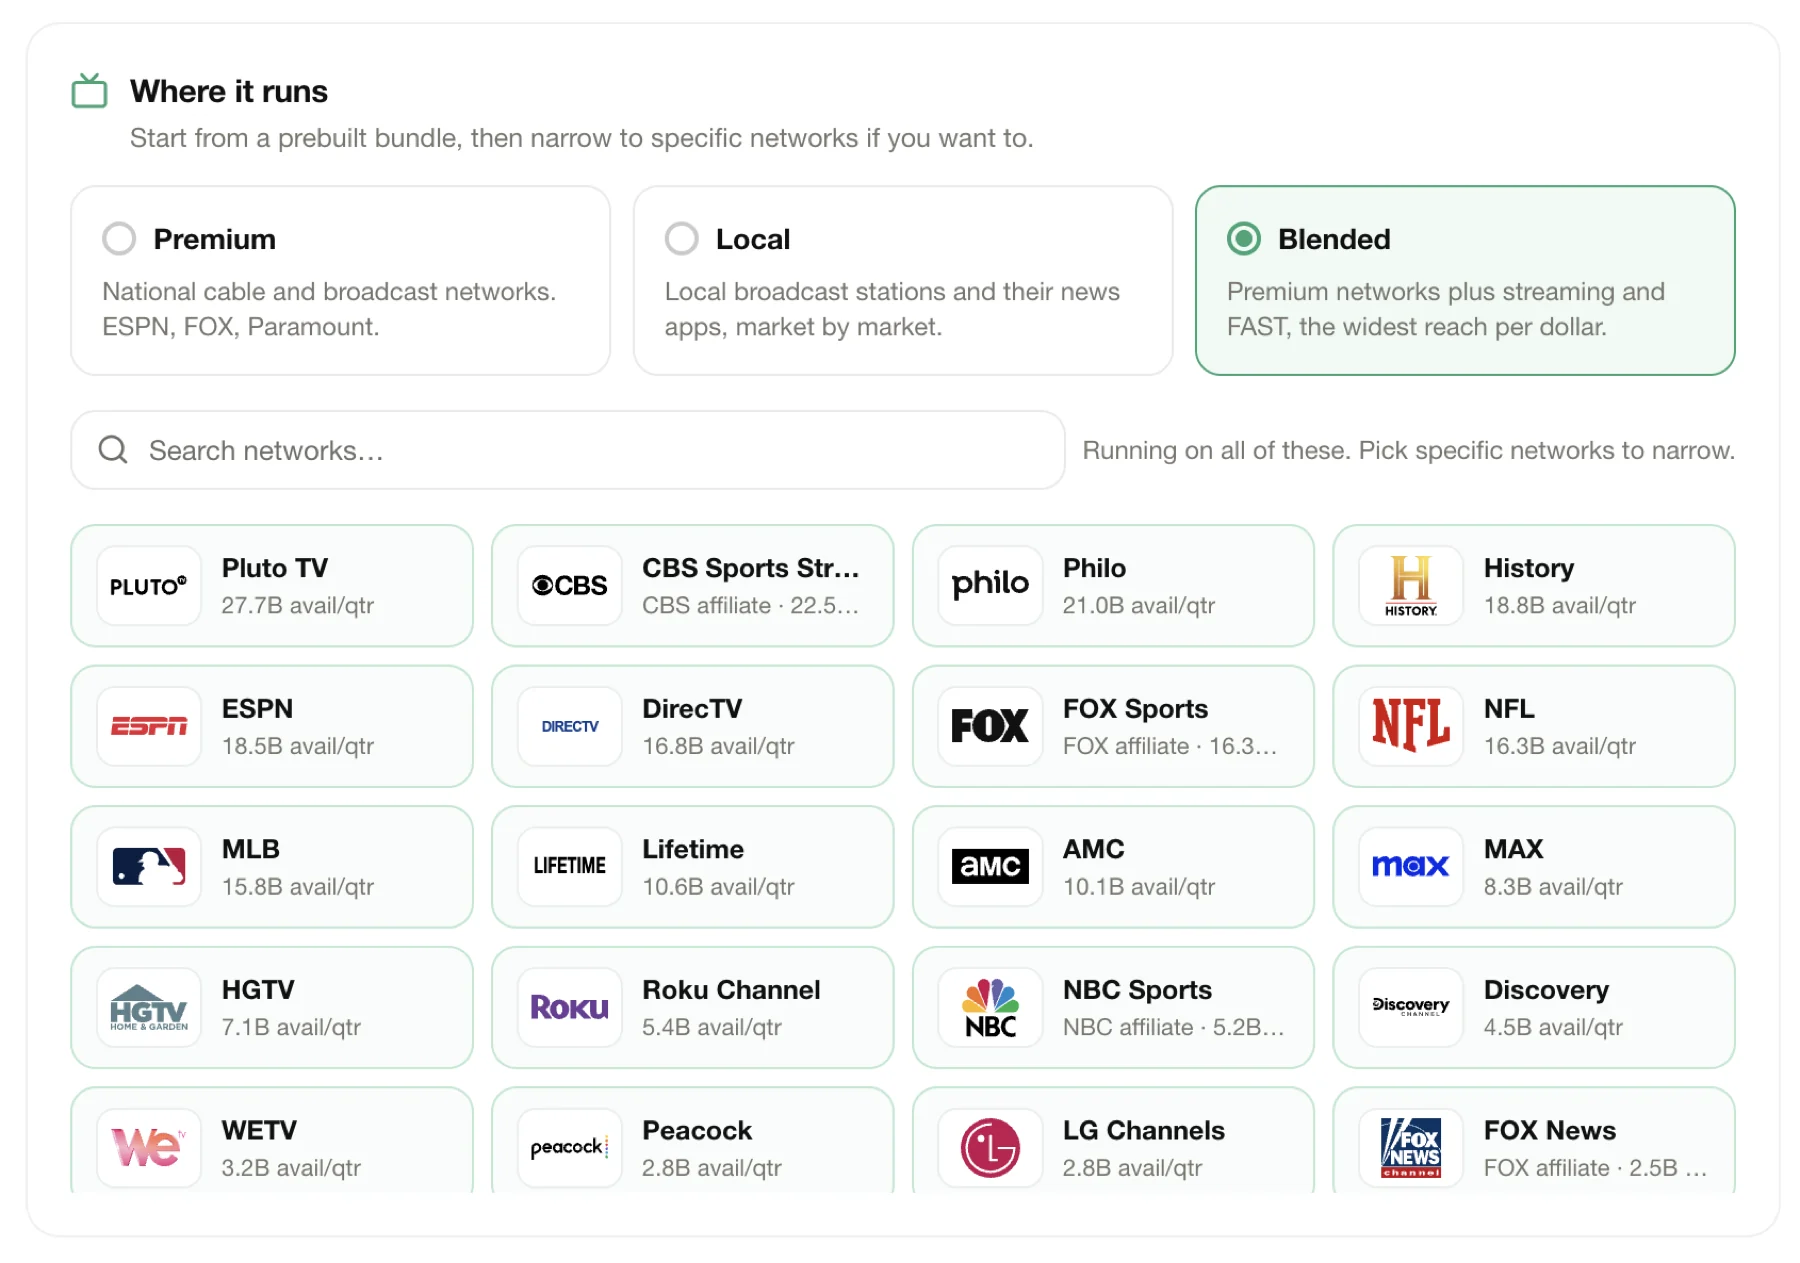The image size is (1800, 1263).
Task: Click the 15.8B avail/qtr value
Action: (x=298, y=887)
